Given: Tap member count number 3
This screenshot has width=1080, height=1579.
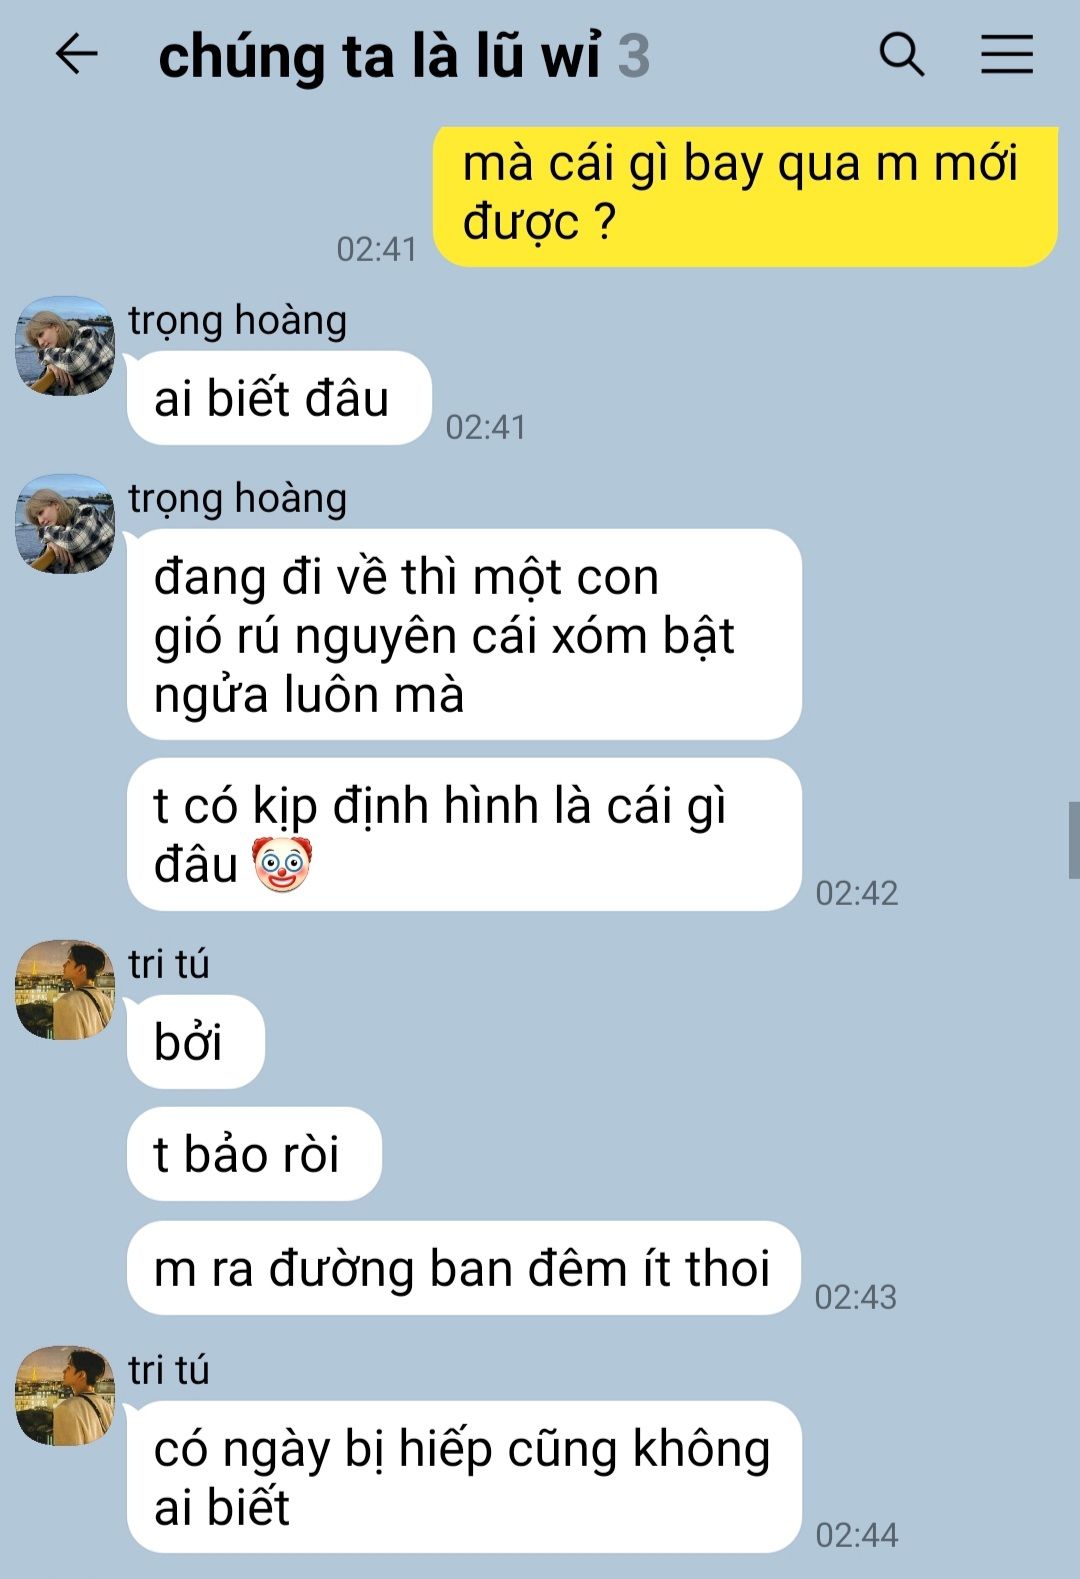Looking at the screenshot, I should pyautogui.click(x=634, y=56).
